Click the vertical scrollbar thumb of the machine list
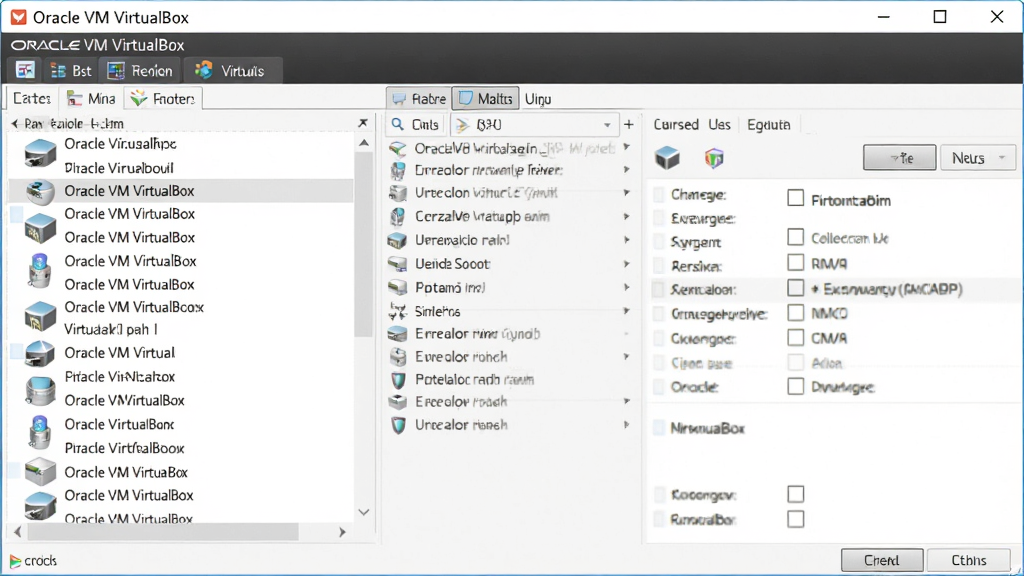The image size is (1024, 576). [364, 245]
